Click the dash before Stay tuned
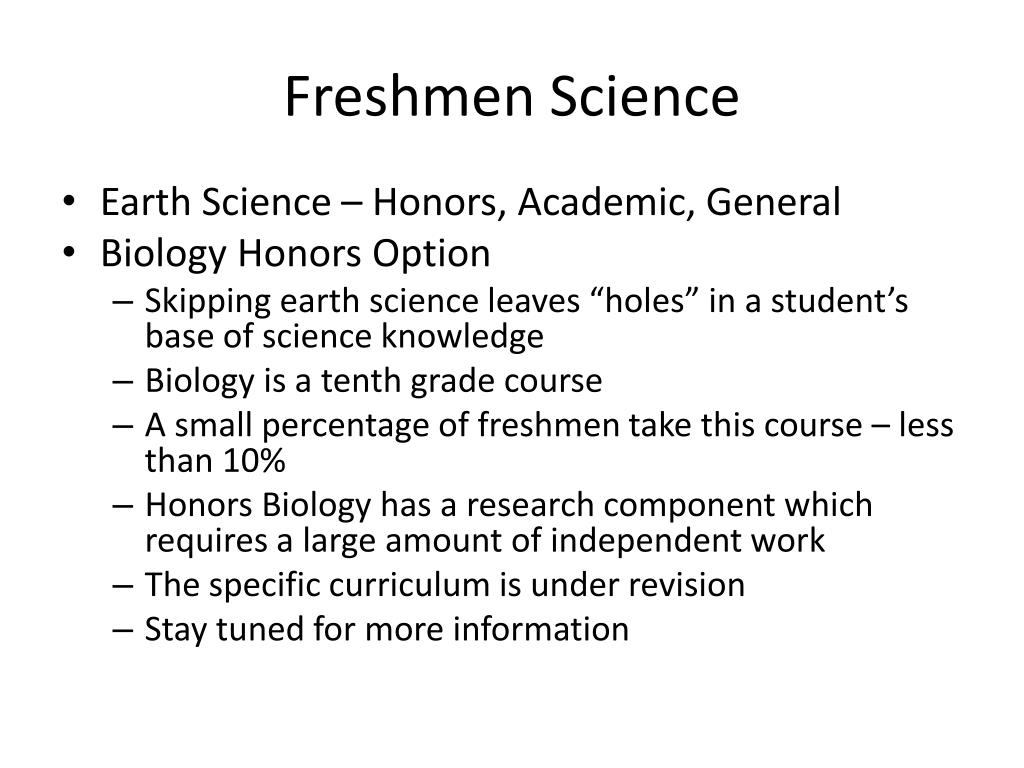1024x768 pixels. tap(122, 630)
